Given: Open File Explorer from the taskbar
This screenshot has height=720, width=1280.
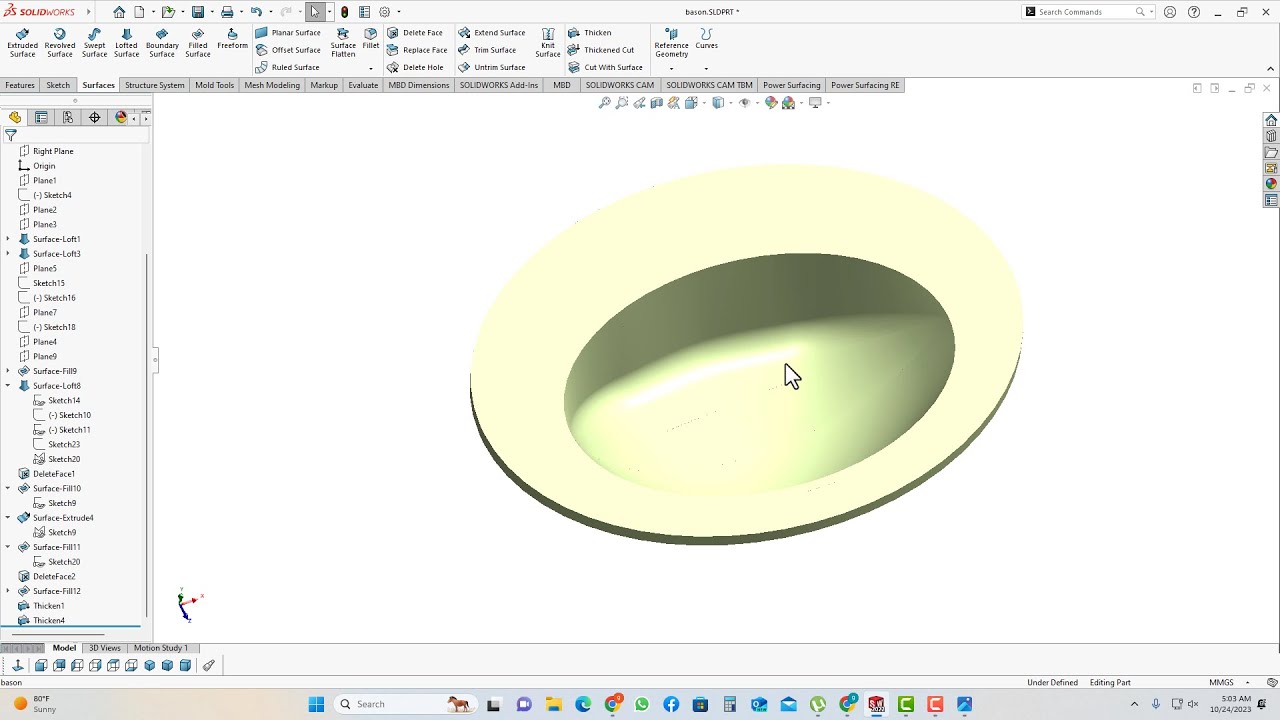Looking at the screenshot, I should tap(553, 704).
